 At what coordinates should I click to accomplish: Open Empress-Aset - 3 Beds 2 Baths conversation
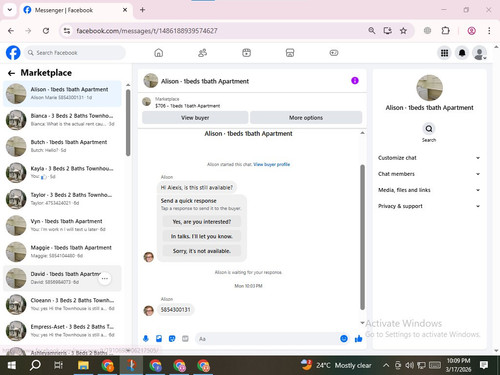pos(62,331)
